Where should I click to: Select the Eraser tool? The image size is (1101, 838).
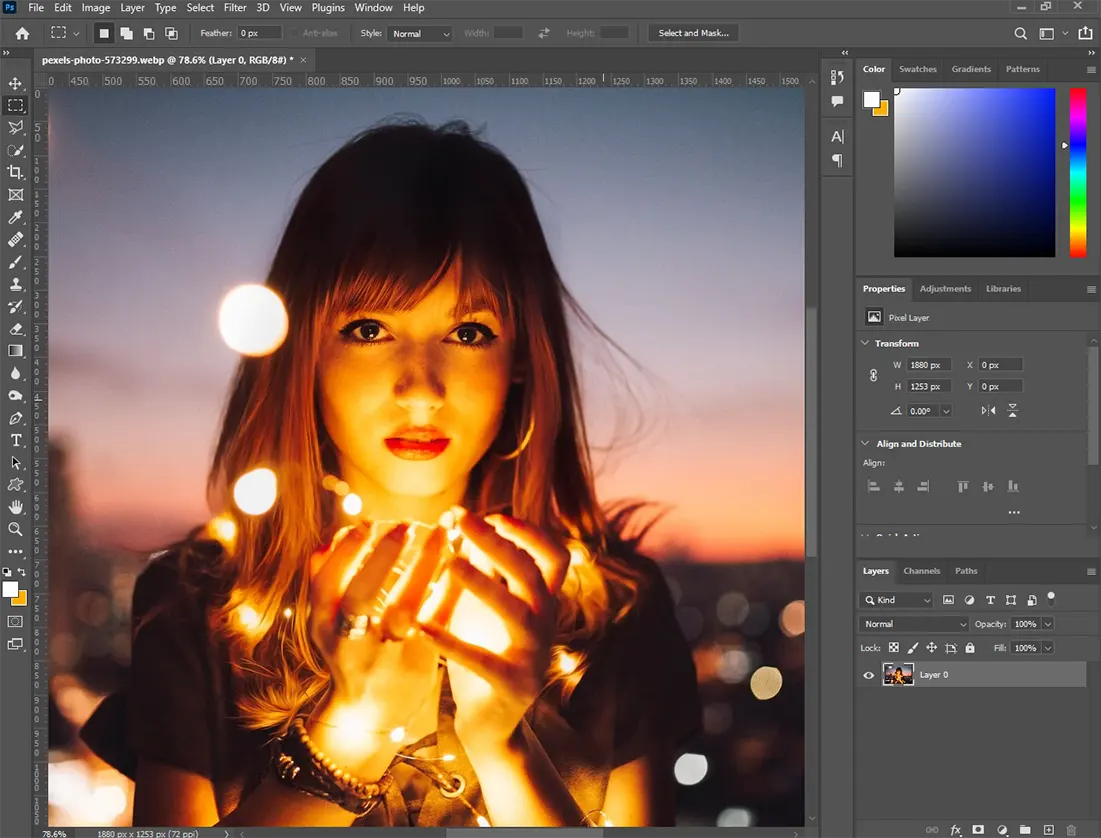coord(15,329)
